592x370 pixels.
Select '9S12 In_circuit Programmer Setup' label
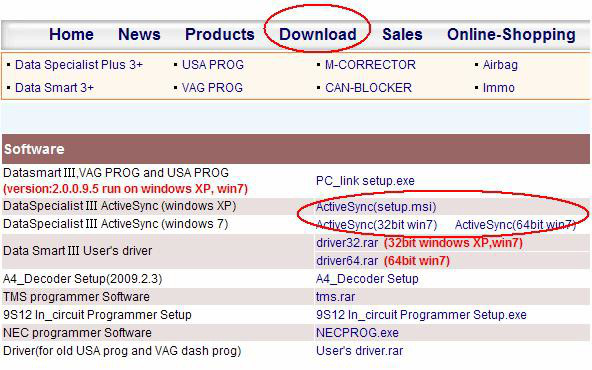coord(97,315)
